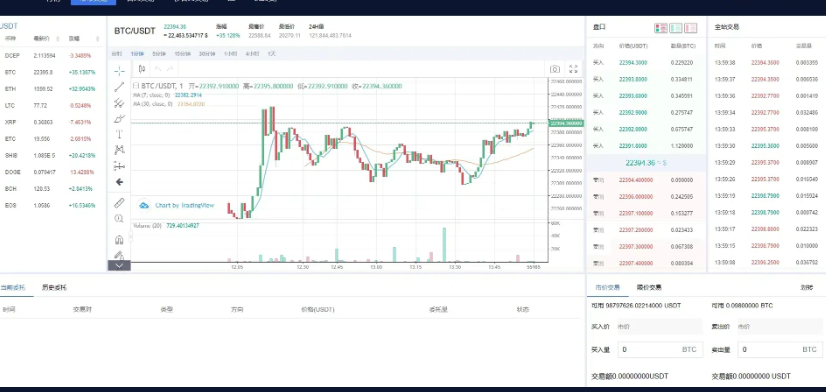Select the trend line drawing tool

(120, 87)
